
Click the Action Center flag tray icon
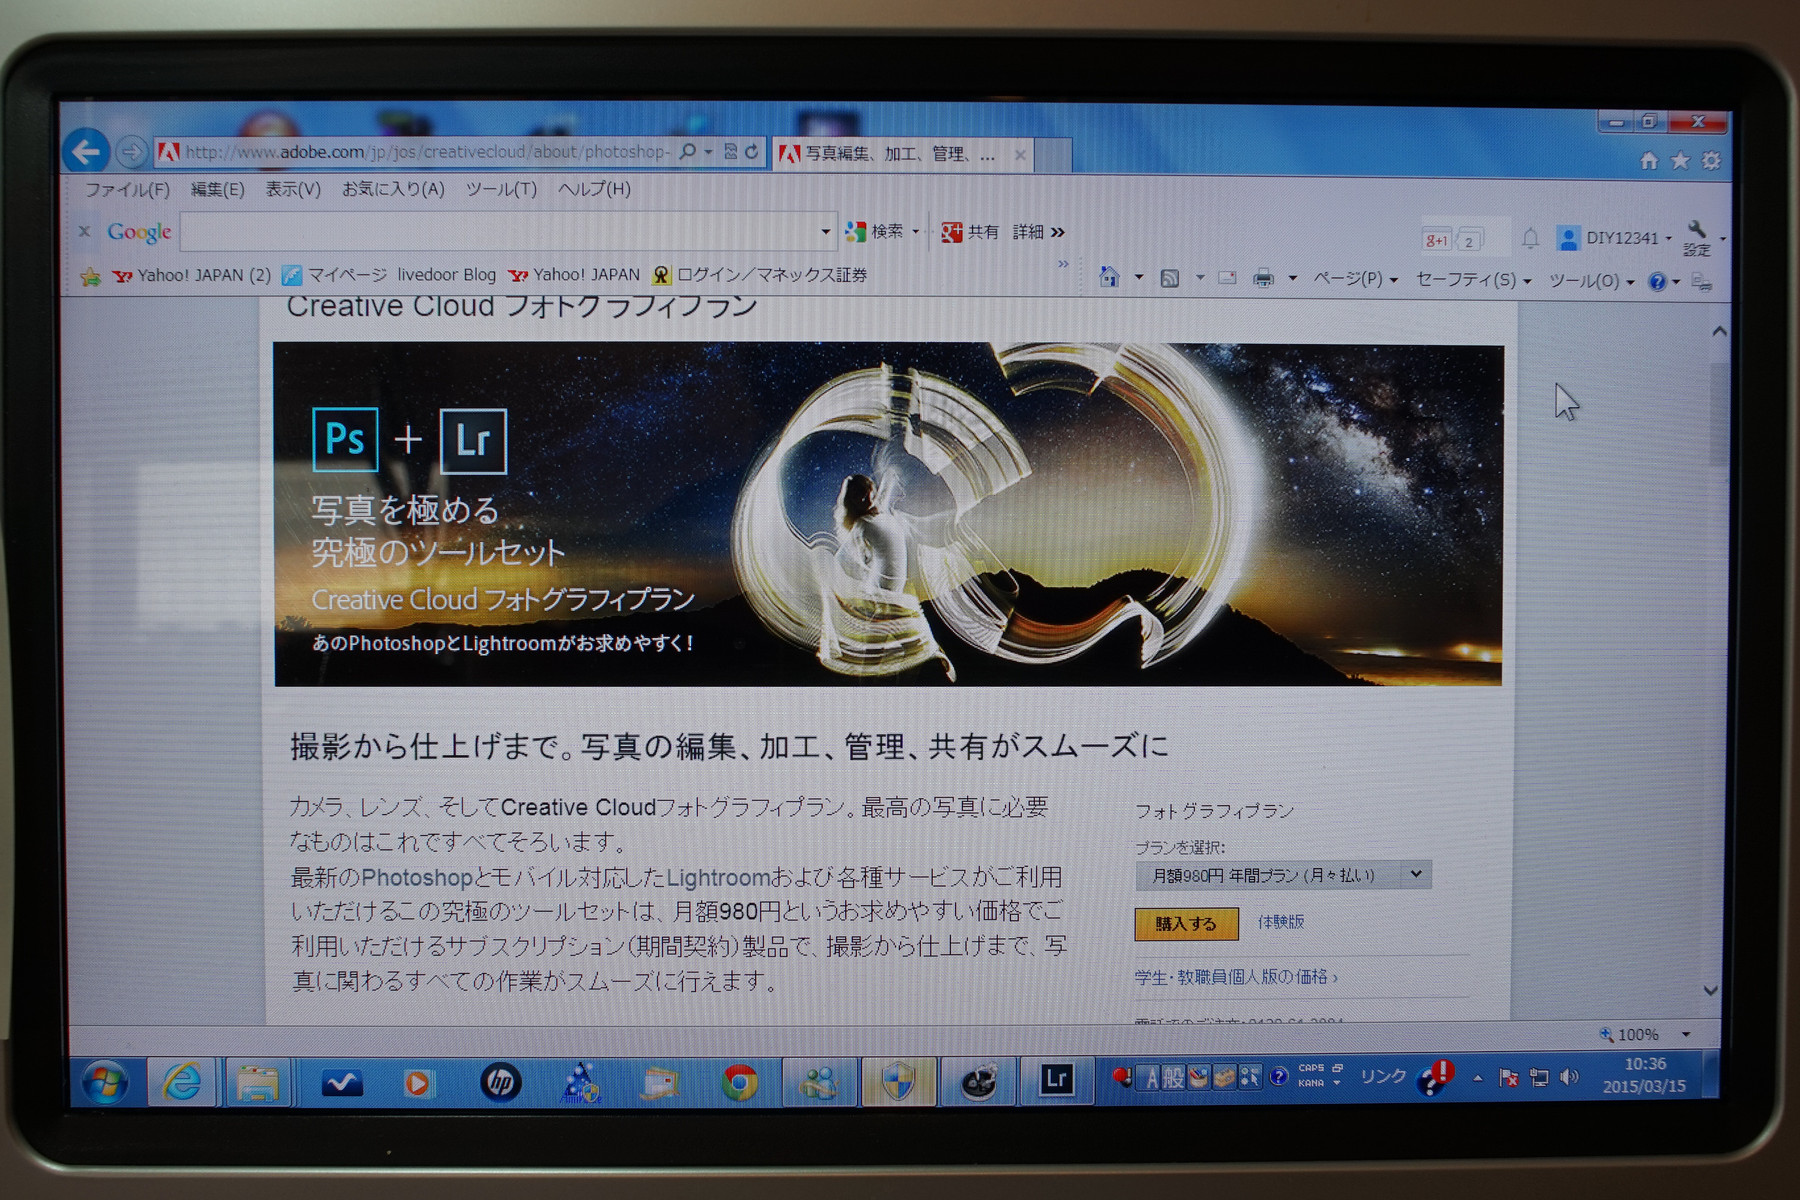(x=1509, y=1078)
